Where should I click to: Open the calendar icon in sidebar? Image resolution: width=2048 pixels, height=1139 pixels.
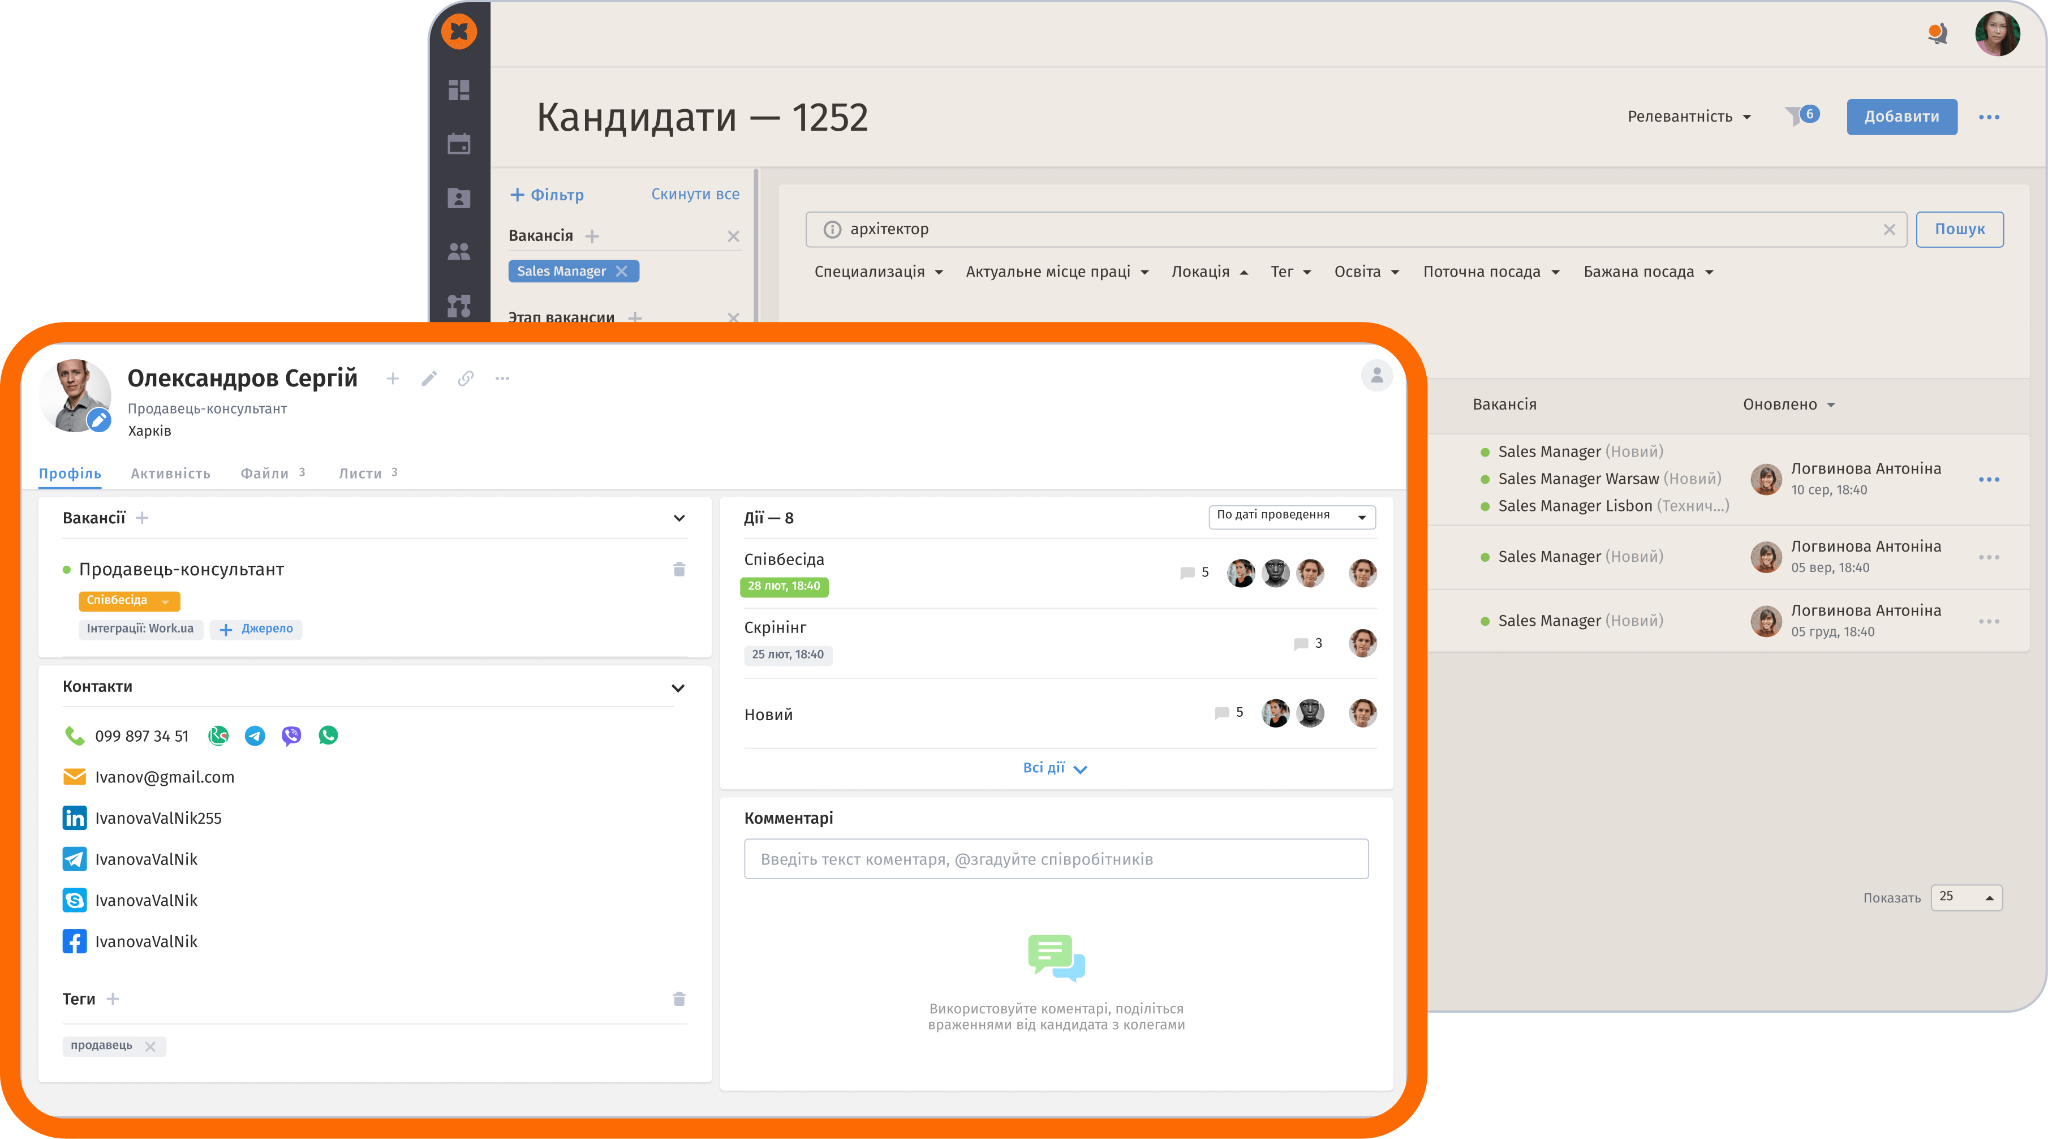click(459, 144)
